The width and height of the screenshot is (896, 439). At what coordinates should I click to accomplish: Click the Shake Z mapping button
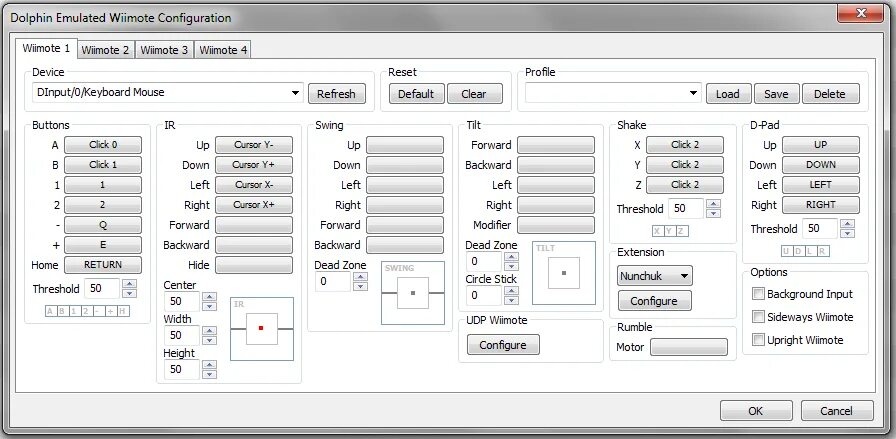[x=685, y=185]
